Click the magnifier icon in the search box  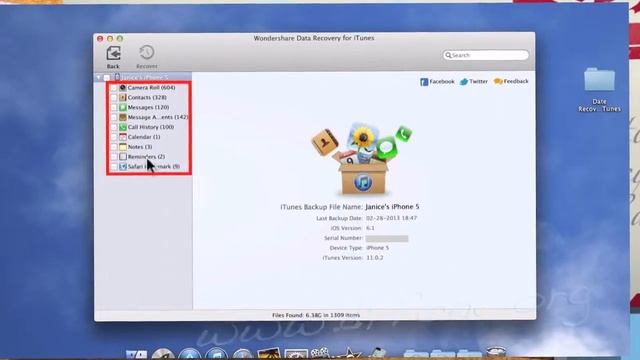tap(448, 55)
